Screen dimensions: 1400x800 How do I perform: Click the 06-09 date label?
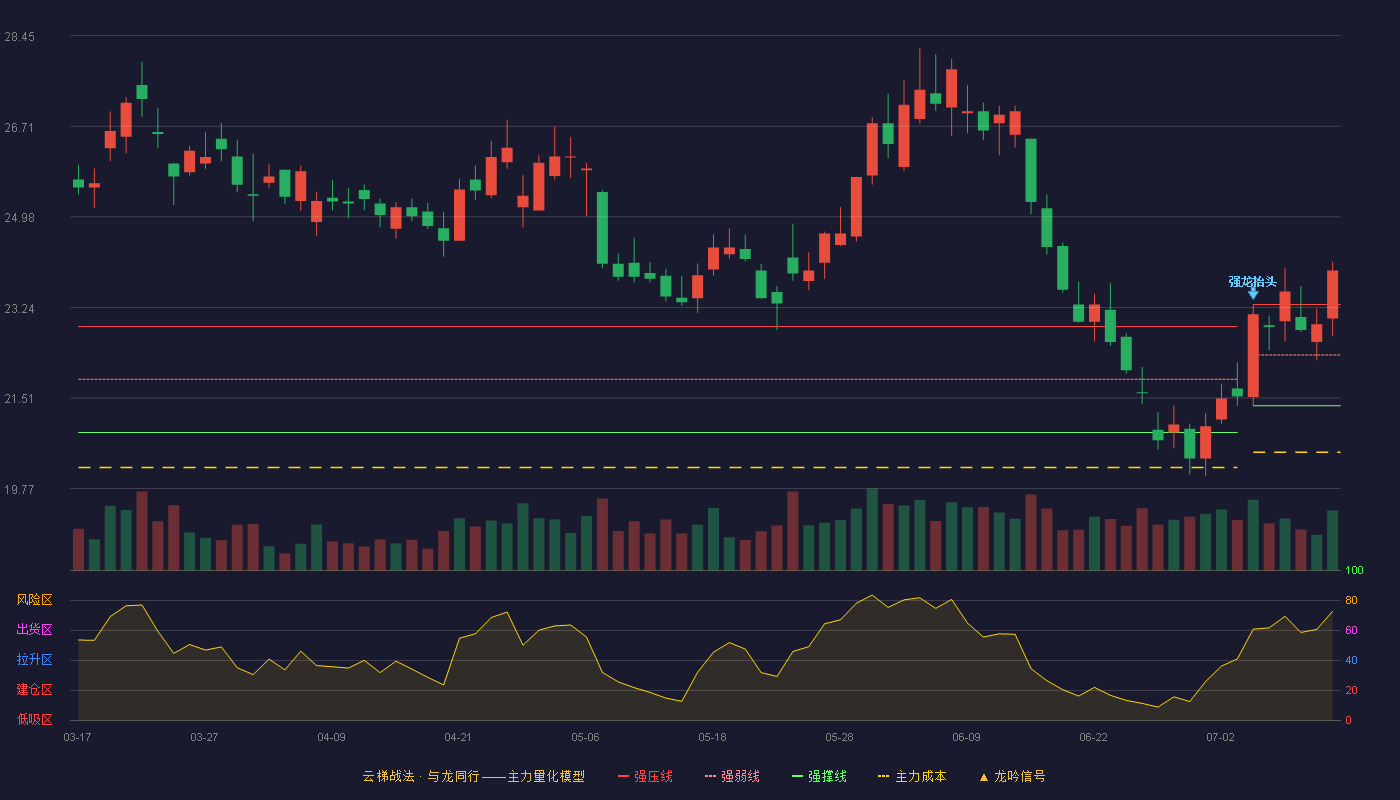967,737
